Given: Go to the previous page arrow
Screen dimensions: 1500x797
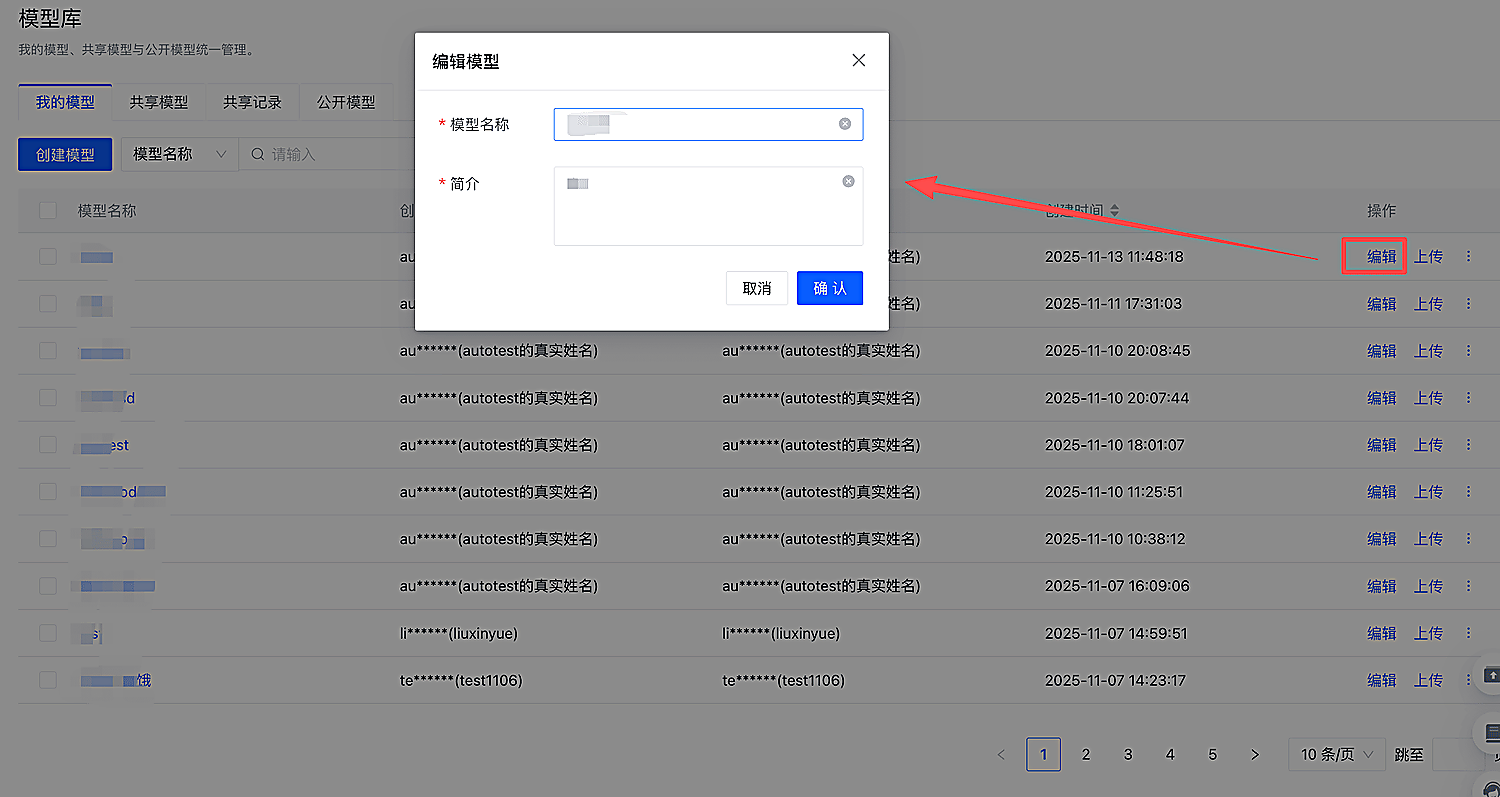Looking at the screenshot, I should point(1001,754).
